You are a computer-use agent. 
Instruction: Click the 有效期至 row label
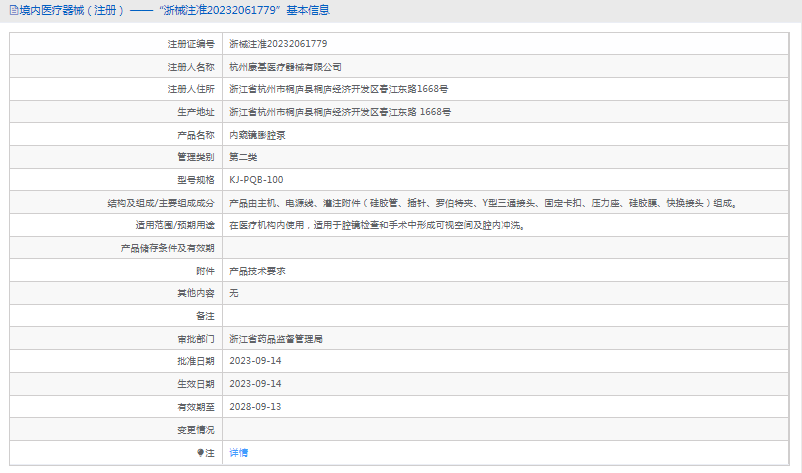196,407
